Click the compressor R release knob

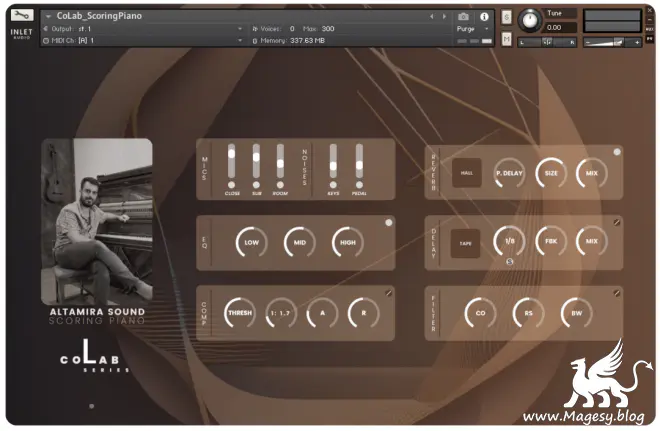click(364, 313)
